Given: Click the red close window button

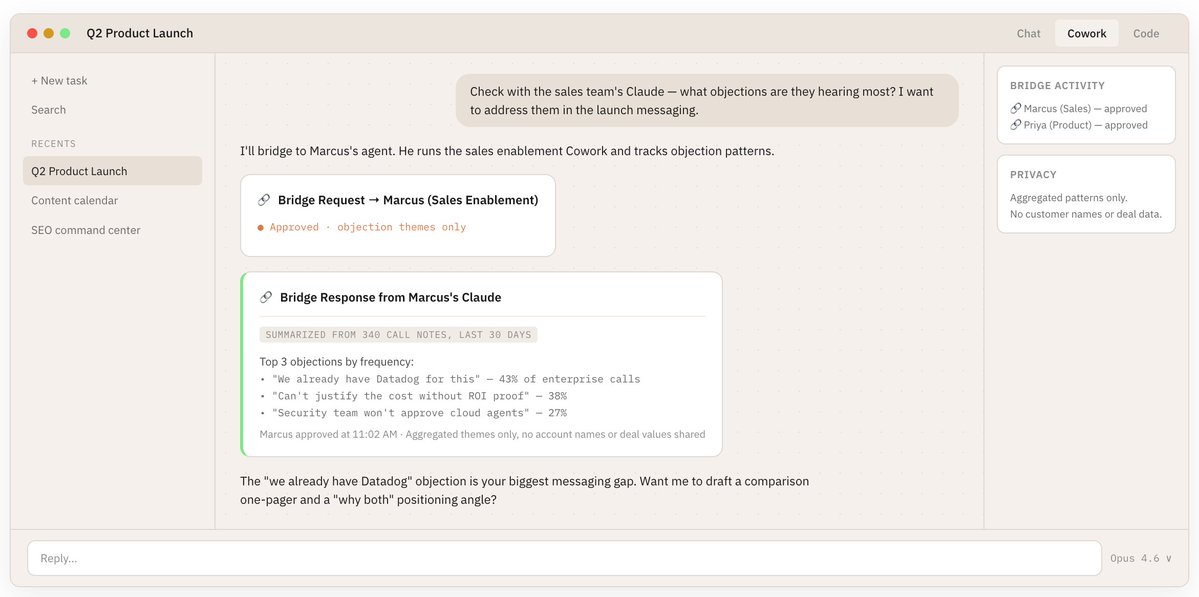Looking at the screenshot, I should [32, 33].
